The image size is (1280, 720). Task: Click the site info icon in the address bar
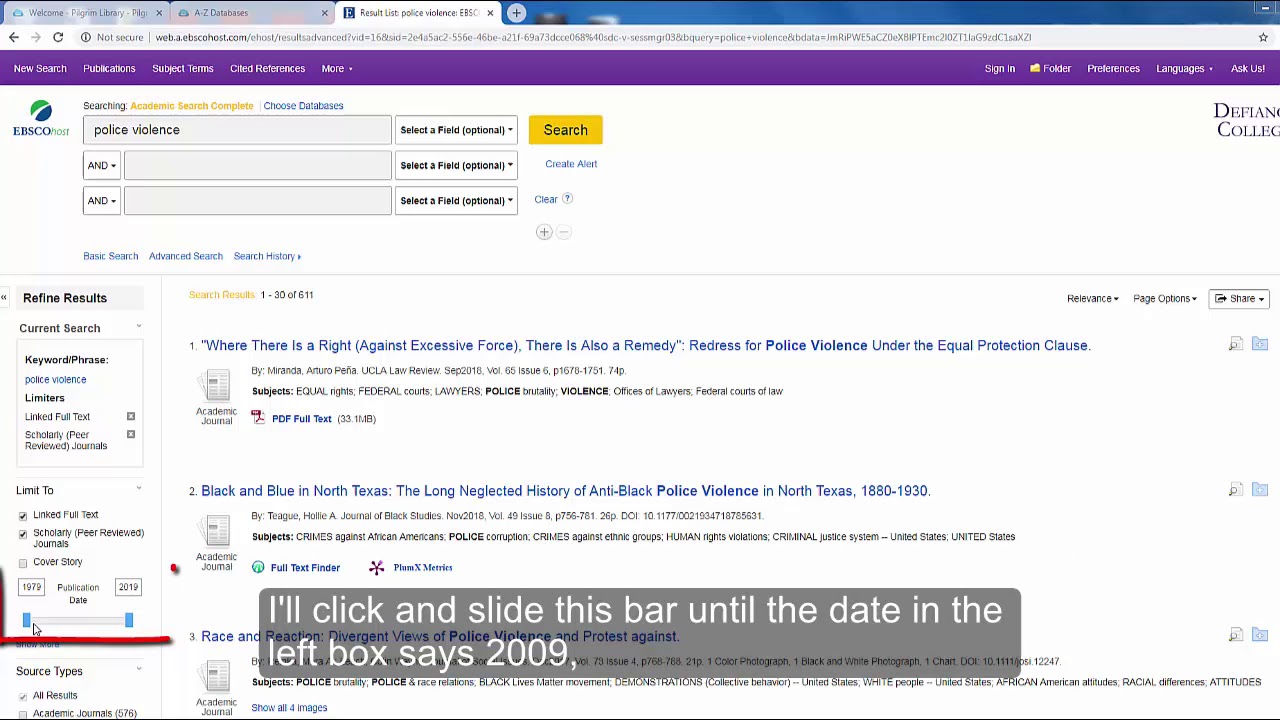(x=86, y=37)
